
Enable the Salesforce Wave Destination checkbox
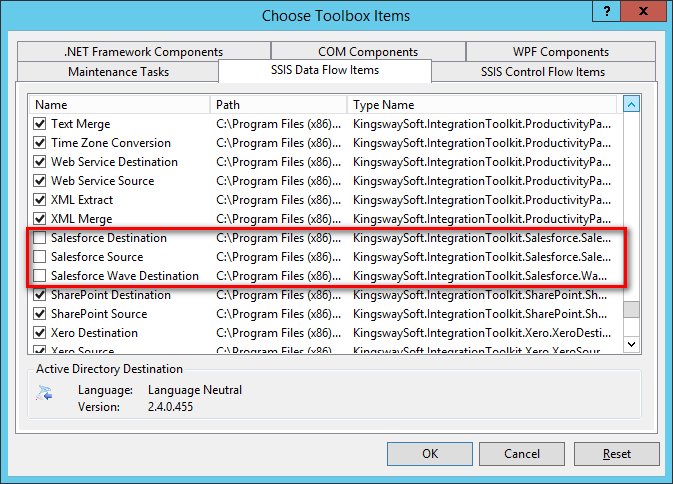39,275
